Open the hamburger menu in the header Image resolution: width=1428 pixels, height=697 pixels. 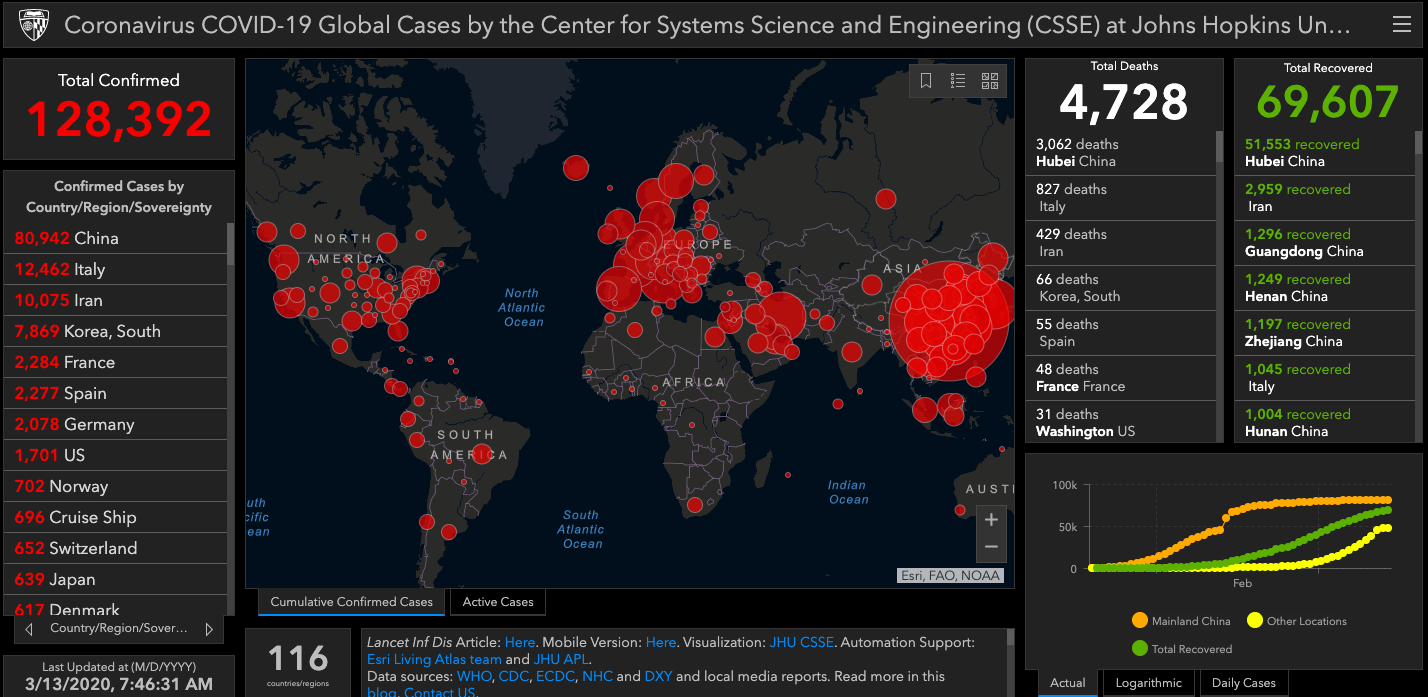pyautogui.click(x=1401, y=25)
